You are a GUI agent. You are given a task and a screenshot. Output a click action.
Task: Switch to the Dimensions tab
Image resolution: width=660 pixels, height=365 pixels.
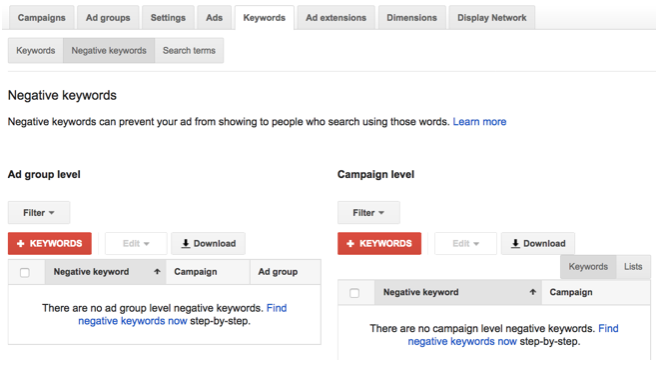click(412, 18)
